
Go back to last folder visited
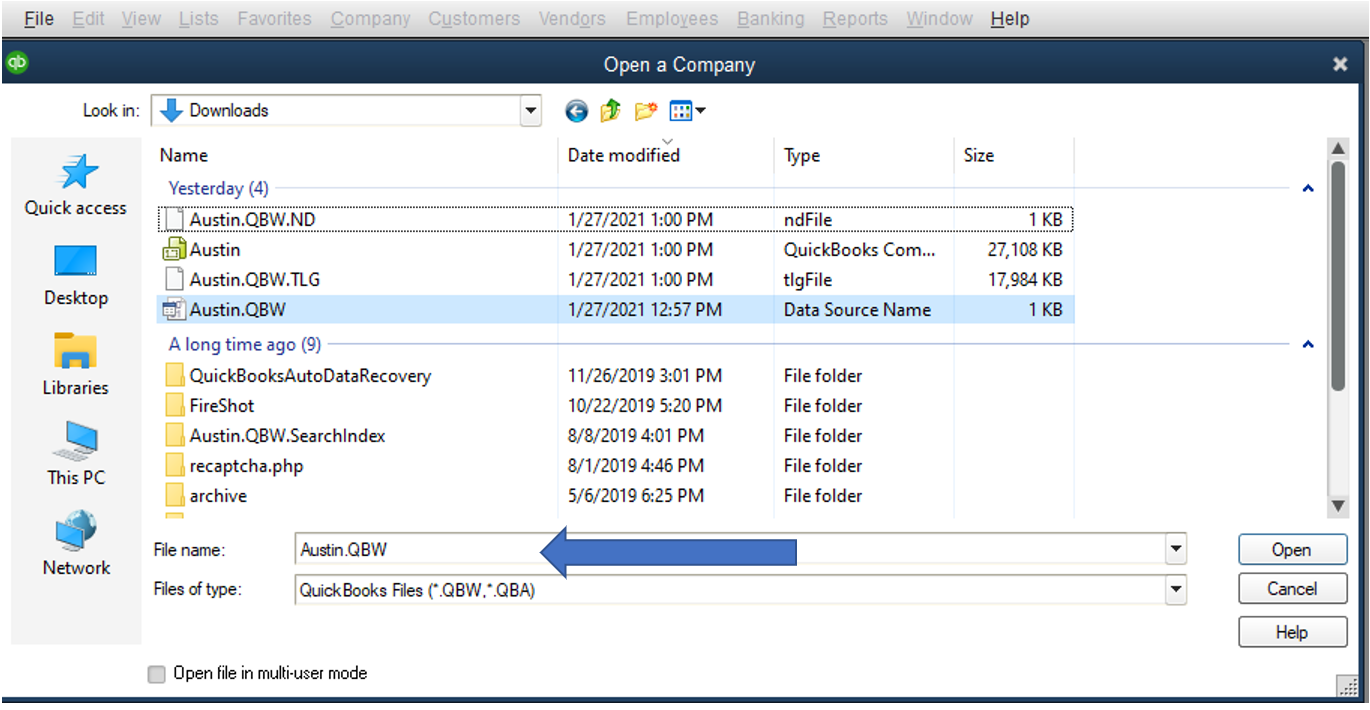pyautogui.click(x=576, y=111)
